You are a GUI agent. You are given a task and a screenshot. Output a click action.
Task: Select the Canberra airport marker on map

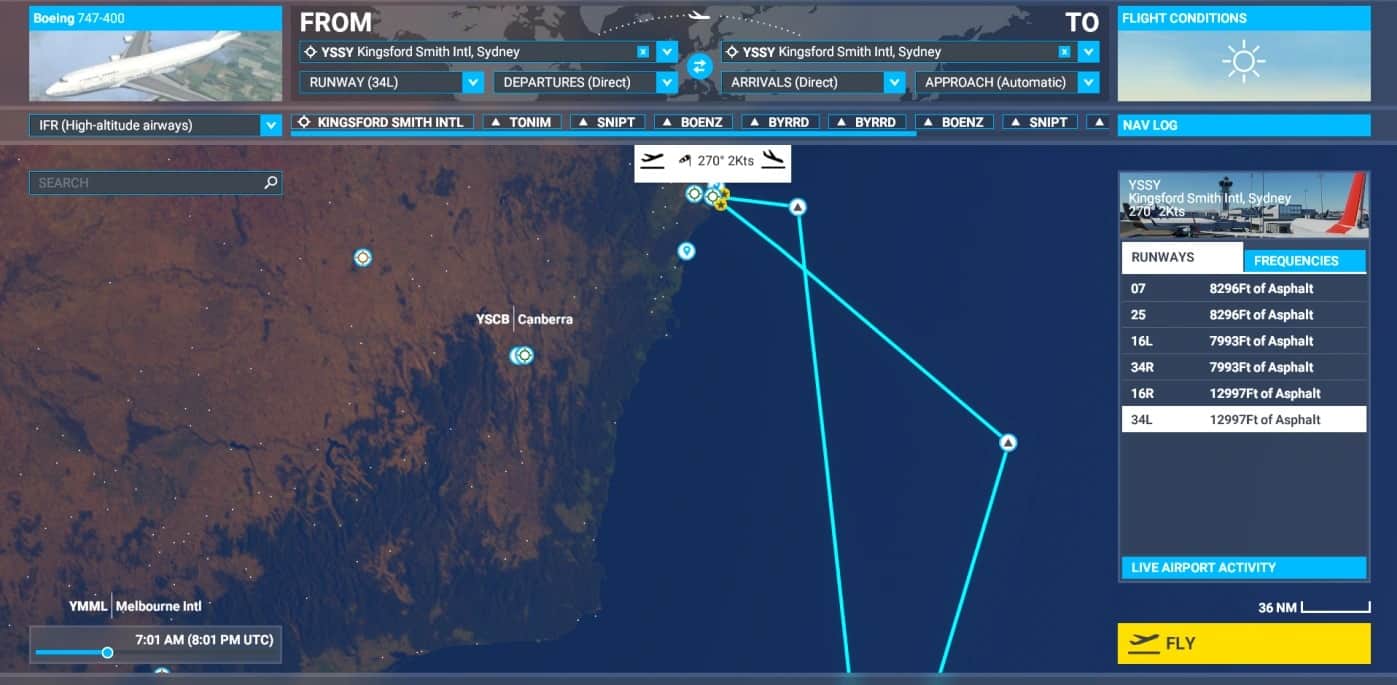[x=522, y=355]
